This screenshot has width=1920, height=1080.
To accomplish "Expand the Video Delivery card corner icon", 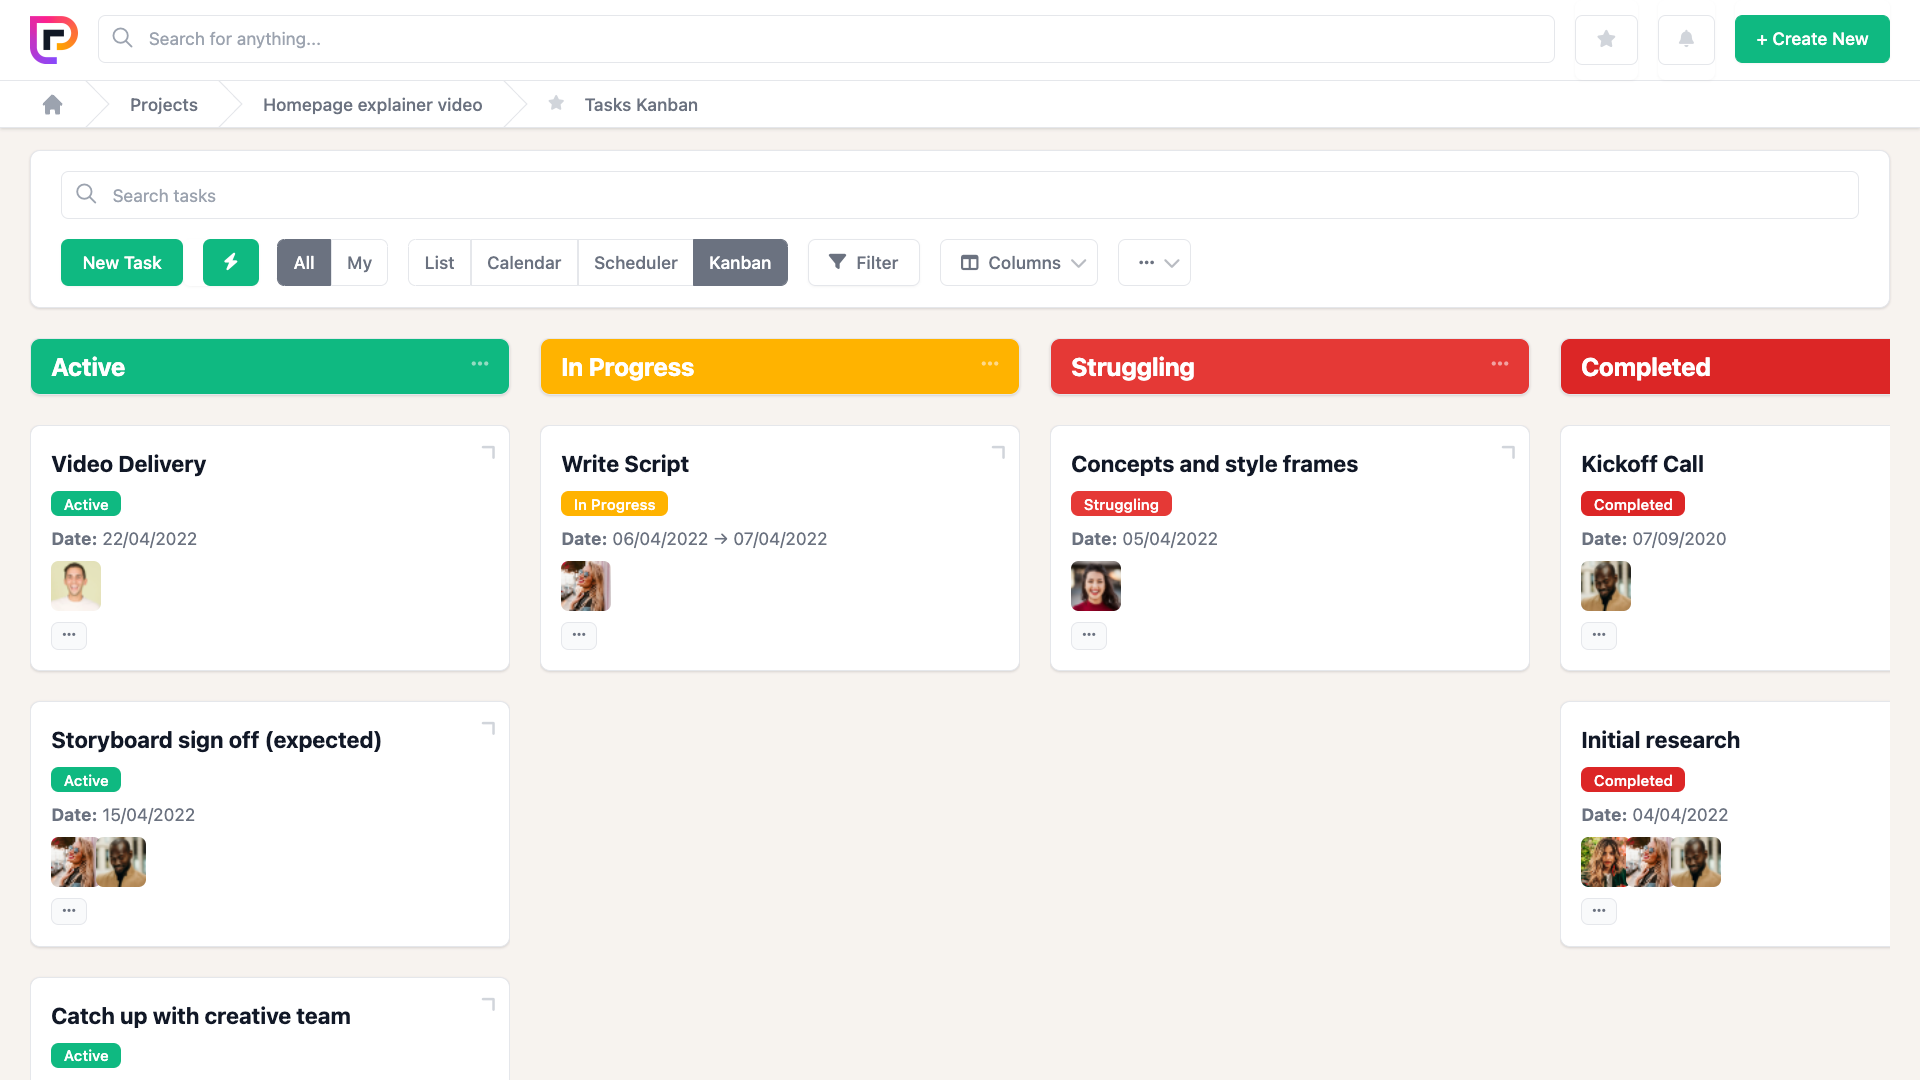I will click(488, 452).
